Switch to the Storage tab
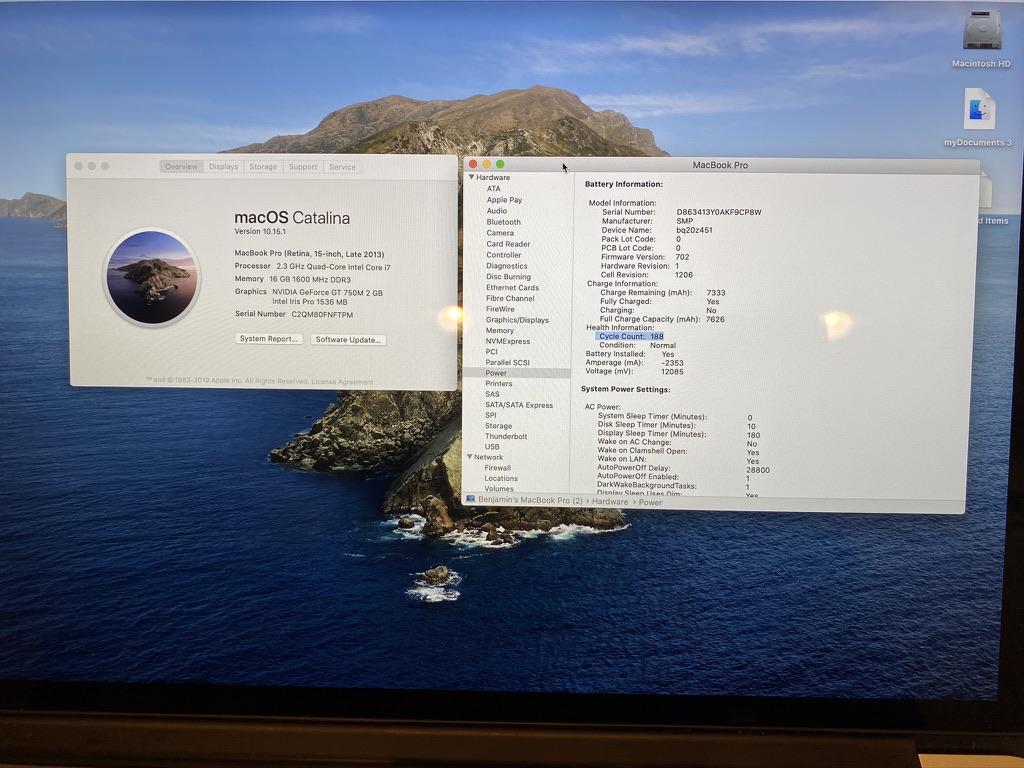 [x=263, y=167]
